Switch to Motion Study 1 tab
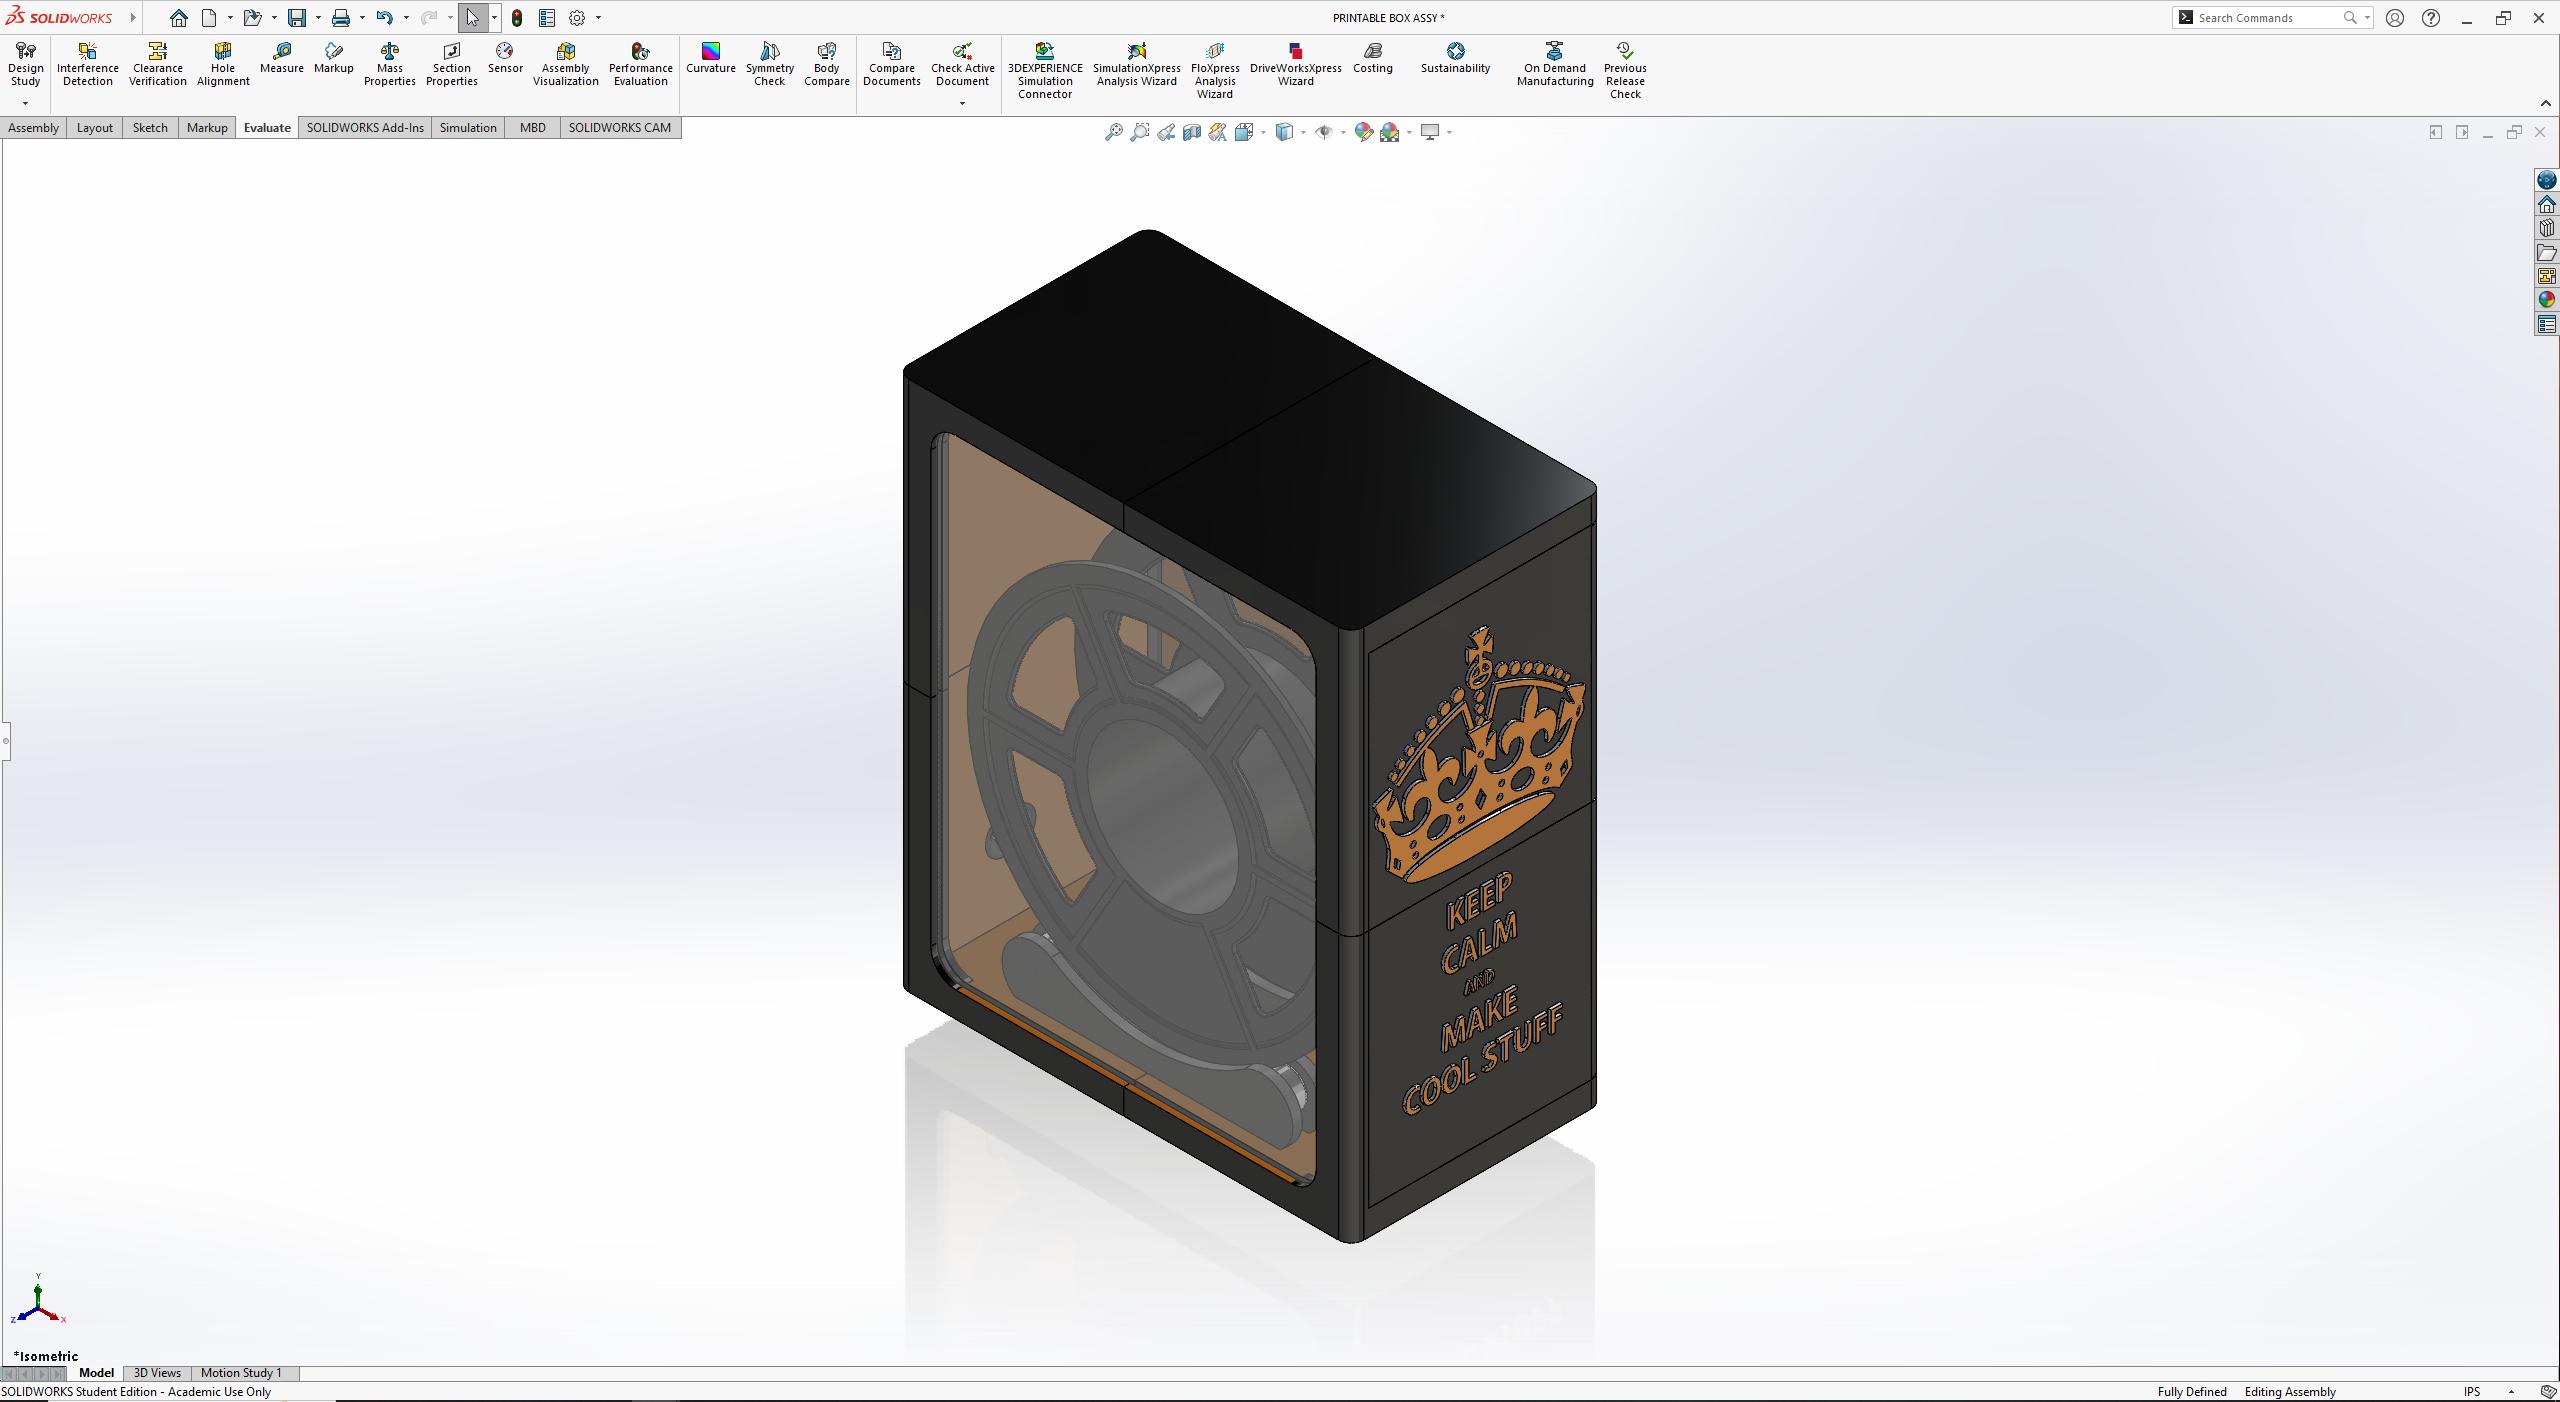Image resolution: width=2560 pixels, height=1402 pixels. point(241,1372)
